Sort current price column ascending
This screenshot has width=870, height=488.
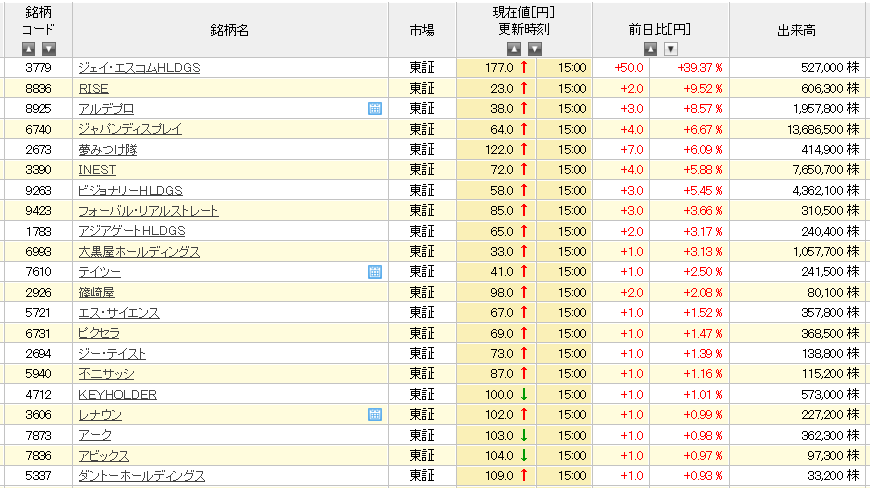514,49
